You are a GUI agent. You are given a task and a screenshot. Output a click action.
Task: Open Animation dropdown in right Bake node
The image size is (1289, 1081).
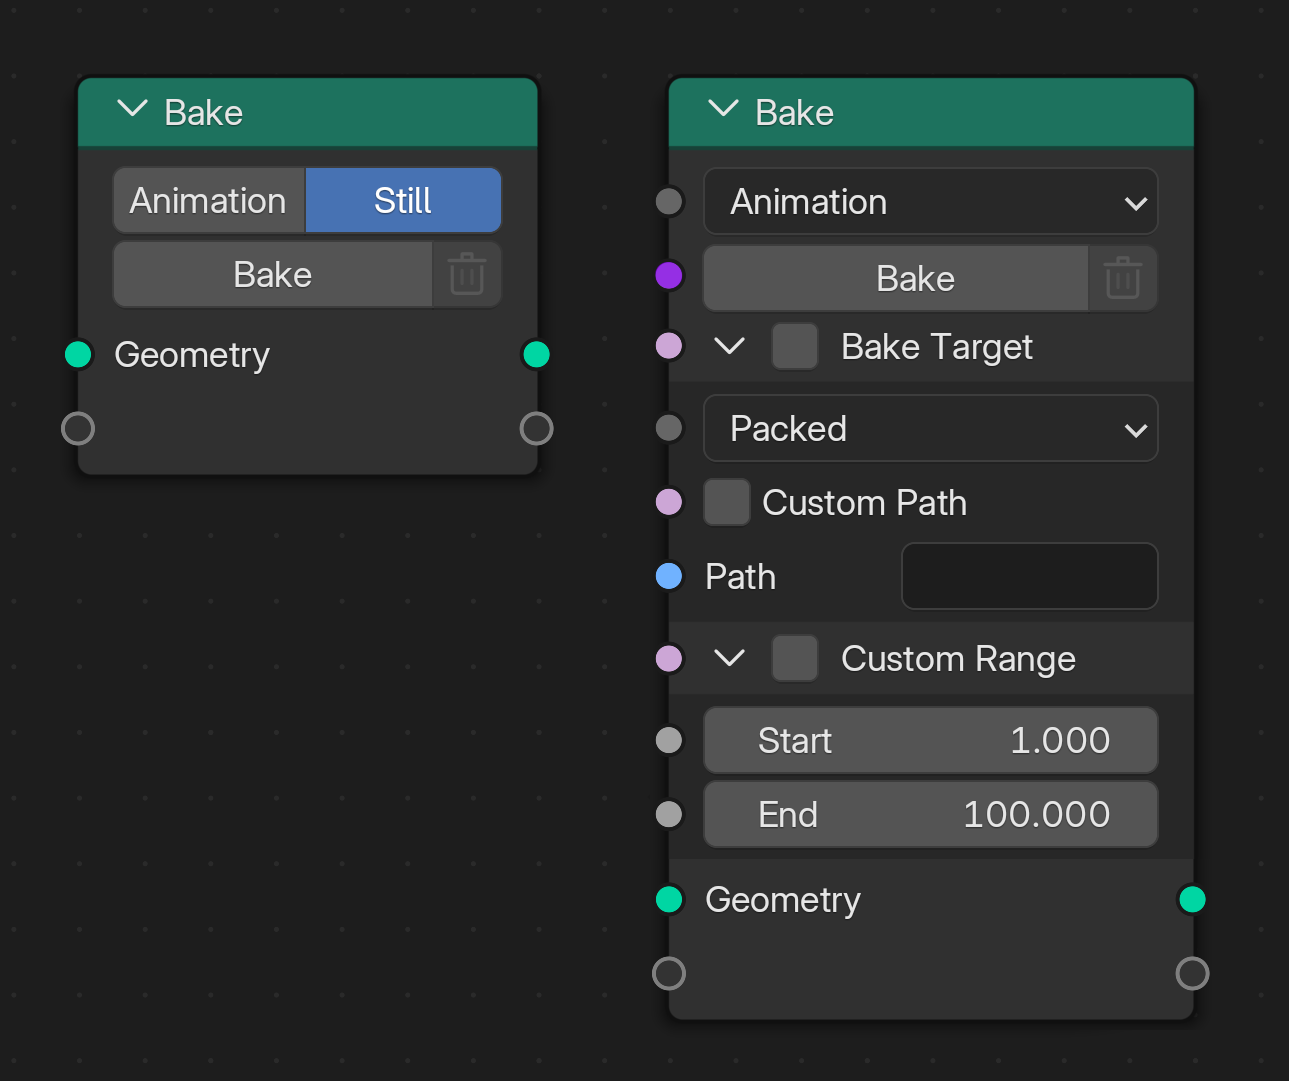931,202
